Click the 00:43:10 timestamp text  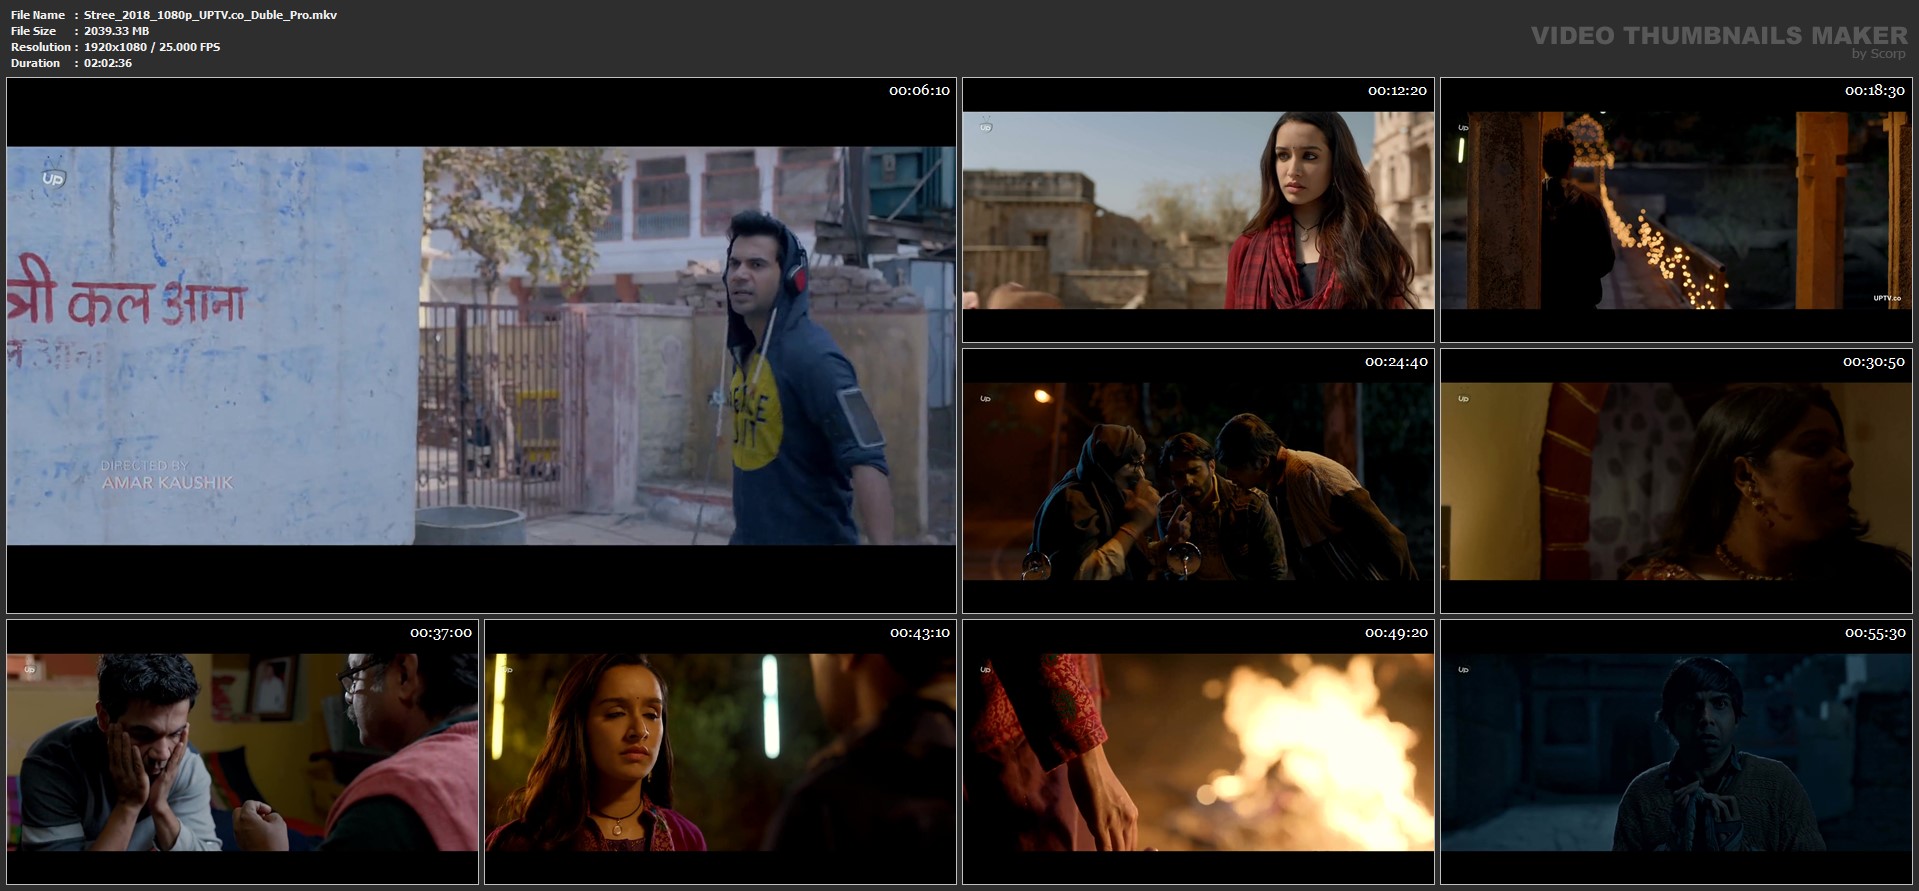[x=919, y=633]
